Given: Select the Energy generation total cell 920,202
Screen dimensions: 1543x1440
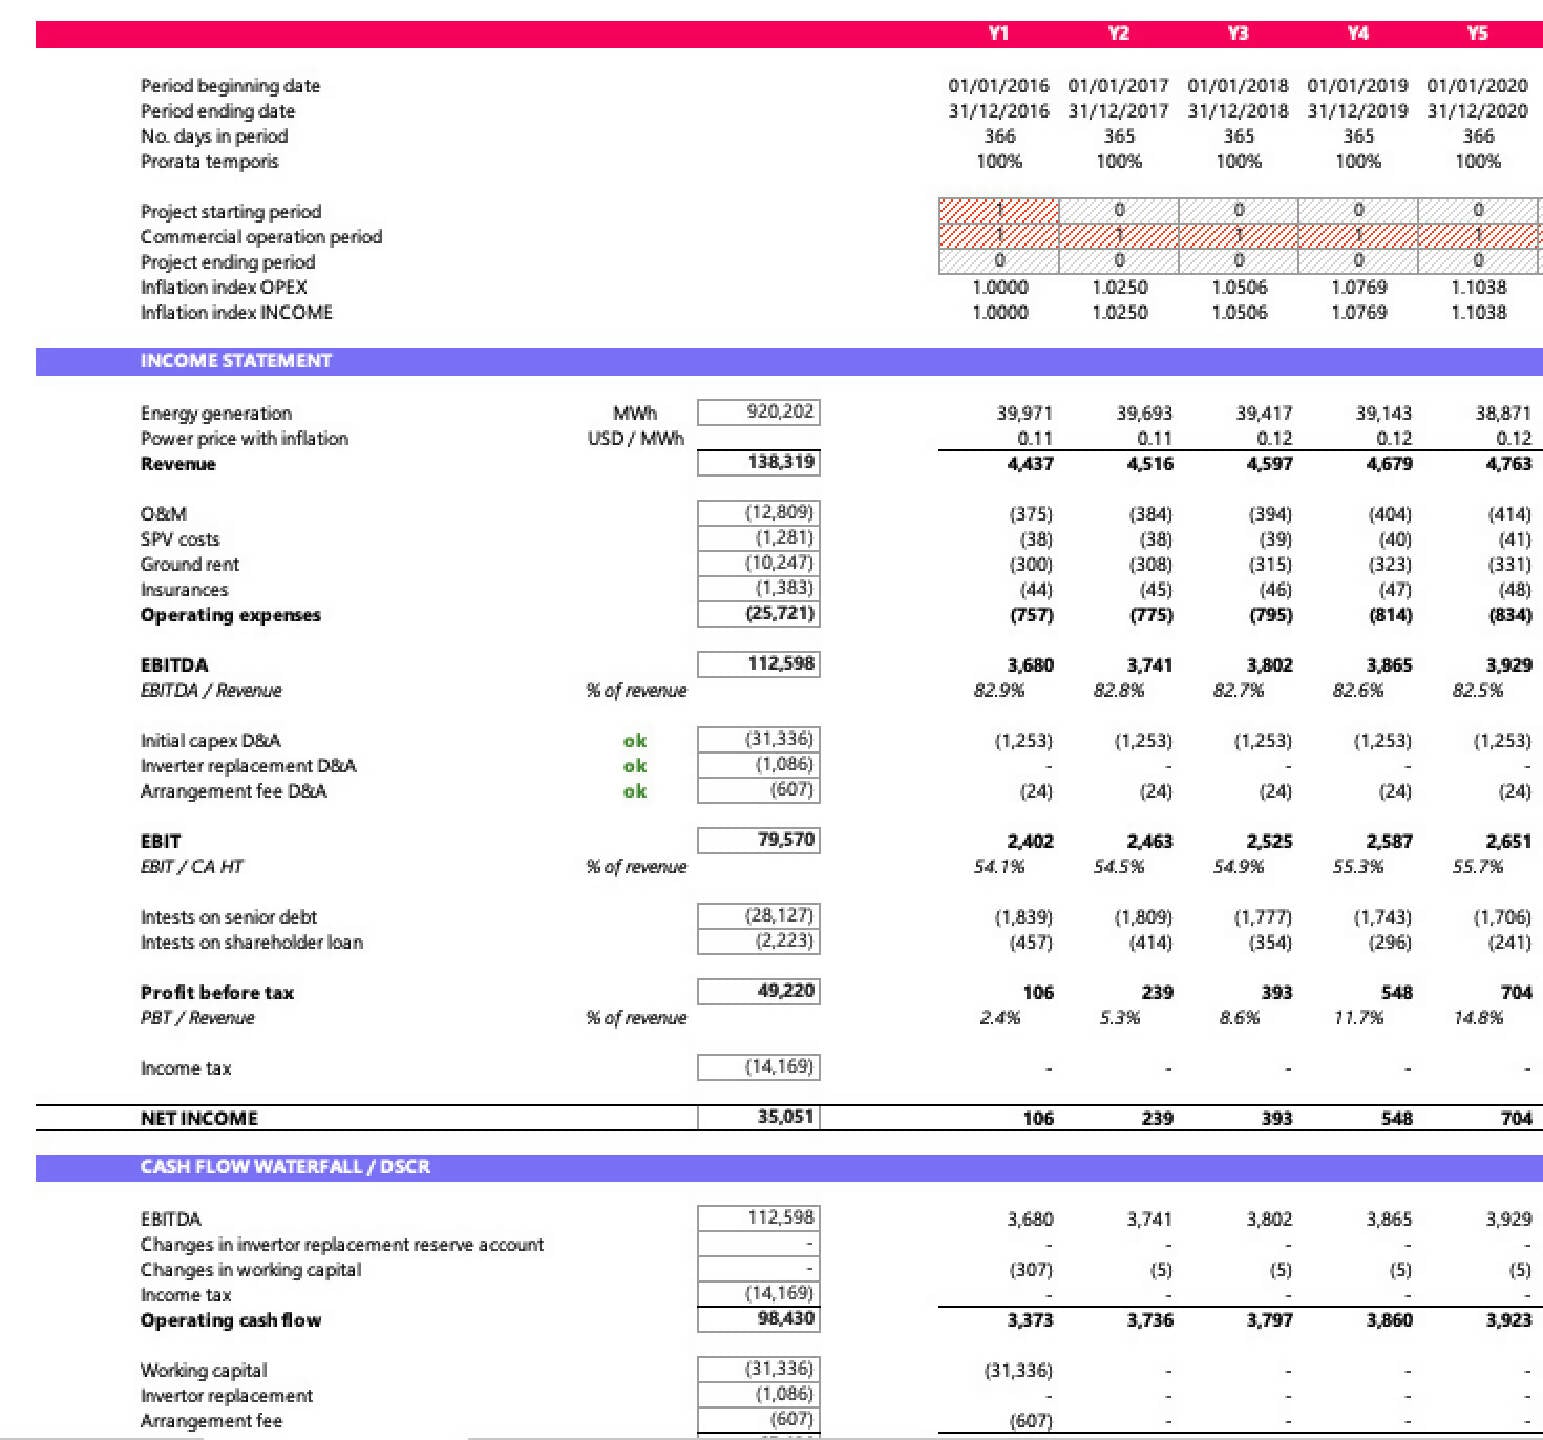Looking at the screenshot, I should coord(759,411).
